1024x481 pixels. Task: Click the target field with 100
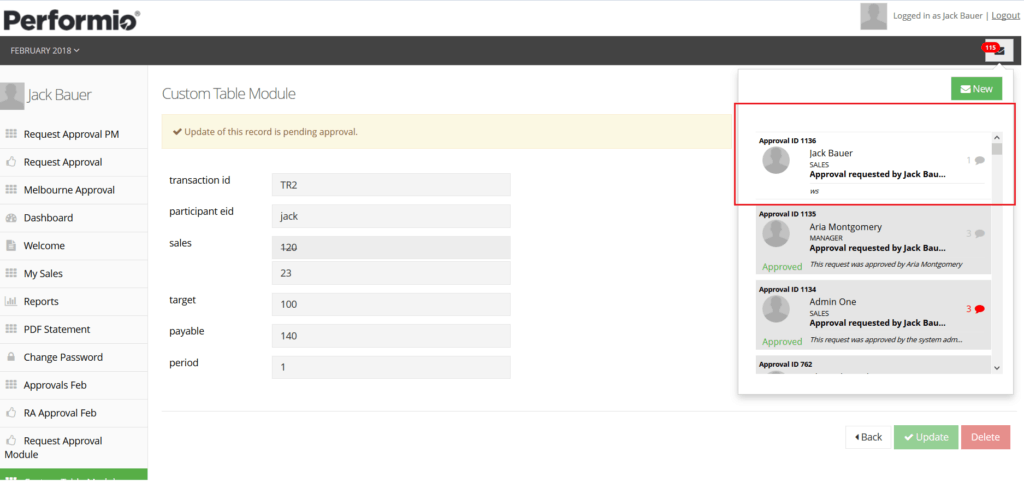click(x=391, y=304)
